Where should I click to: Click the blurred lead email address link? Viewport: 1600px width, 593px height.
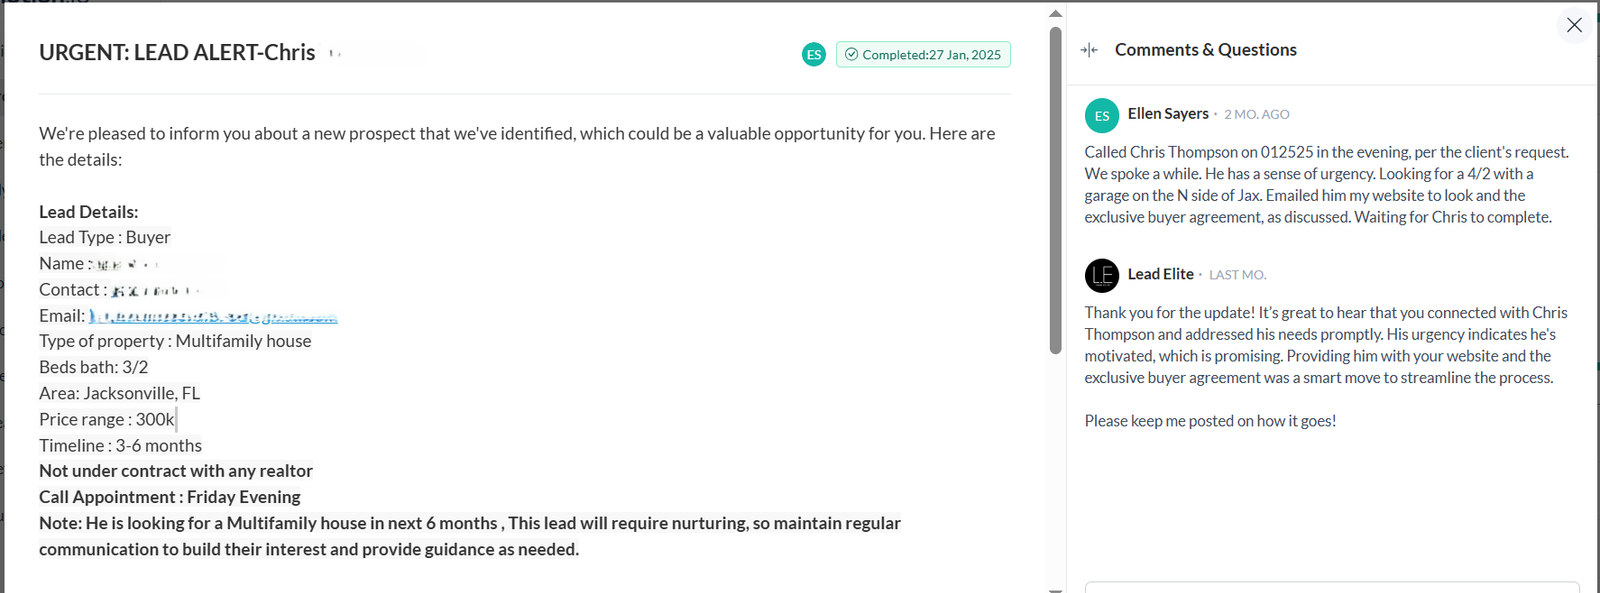coord(213,316)
